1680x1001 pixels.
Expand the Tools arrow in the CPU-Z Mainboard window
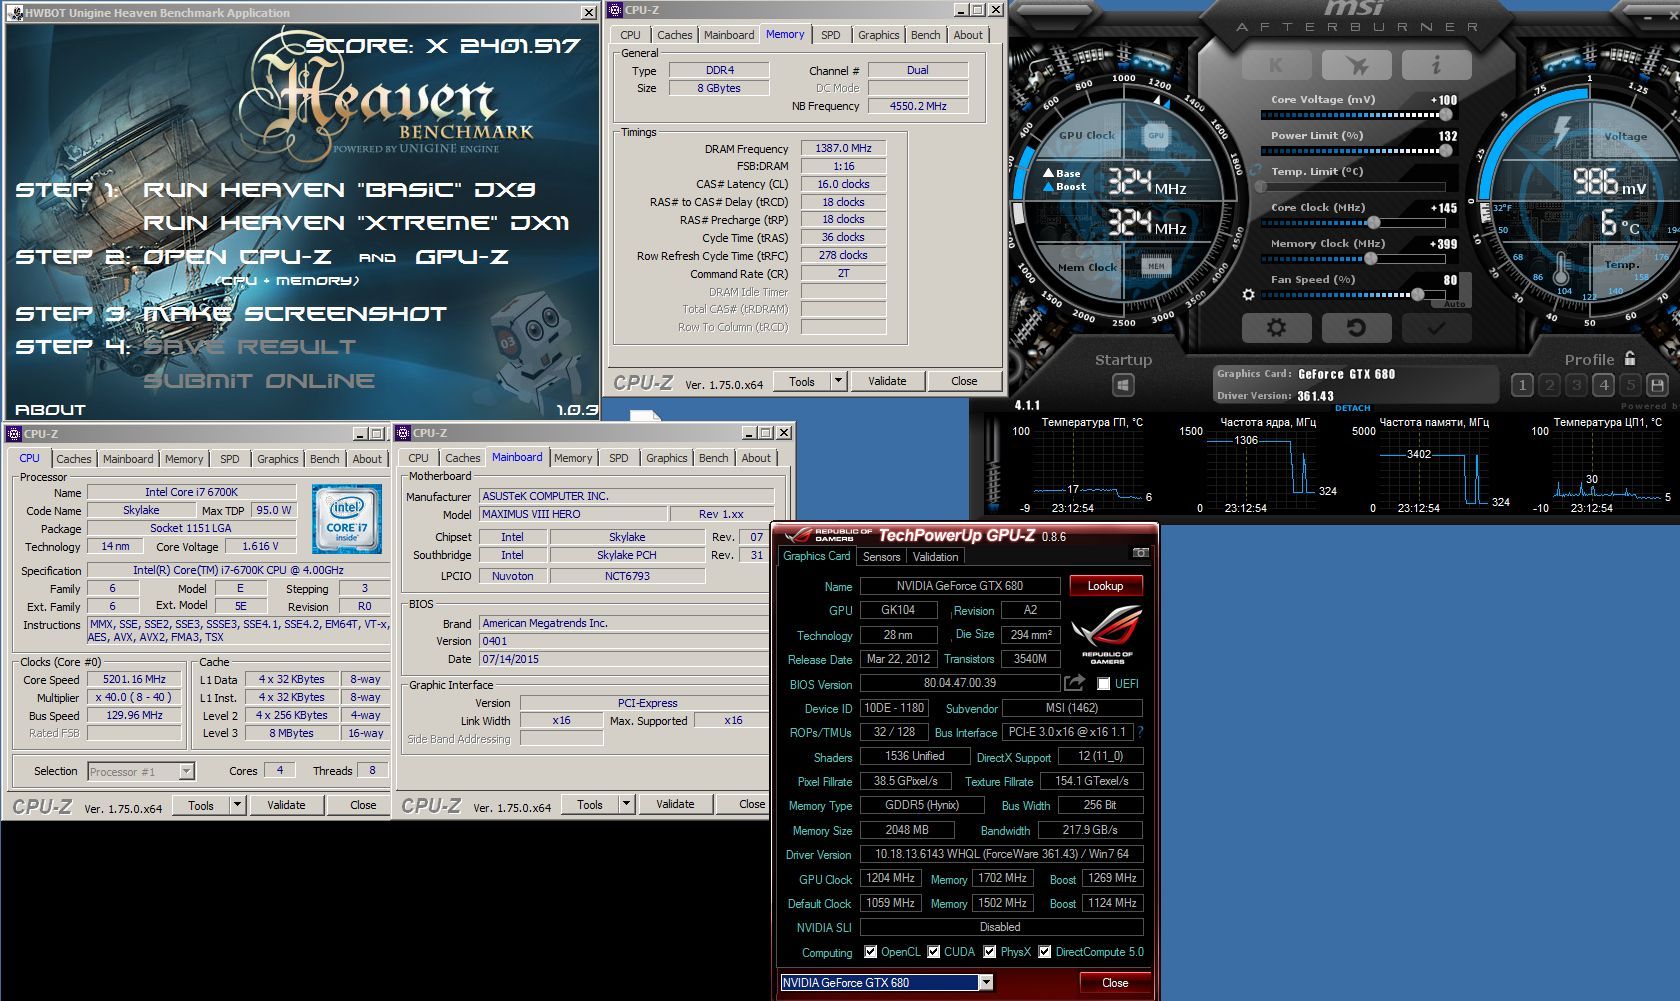626,804
